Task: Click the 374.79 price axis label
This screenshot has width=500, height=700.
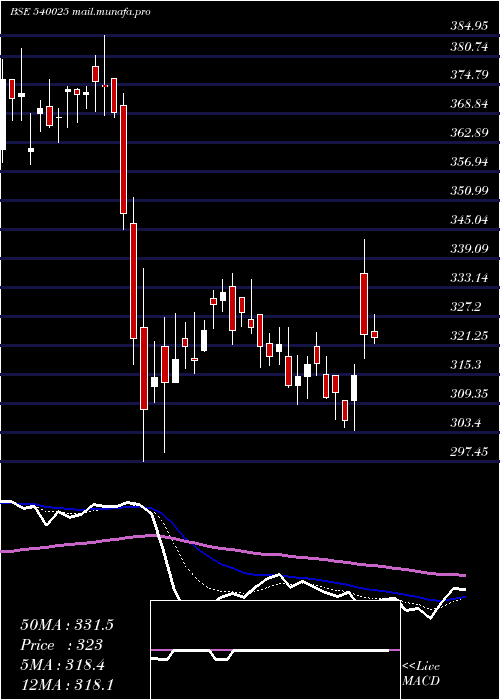Action: [468, 75]
